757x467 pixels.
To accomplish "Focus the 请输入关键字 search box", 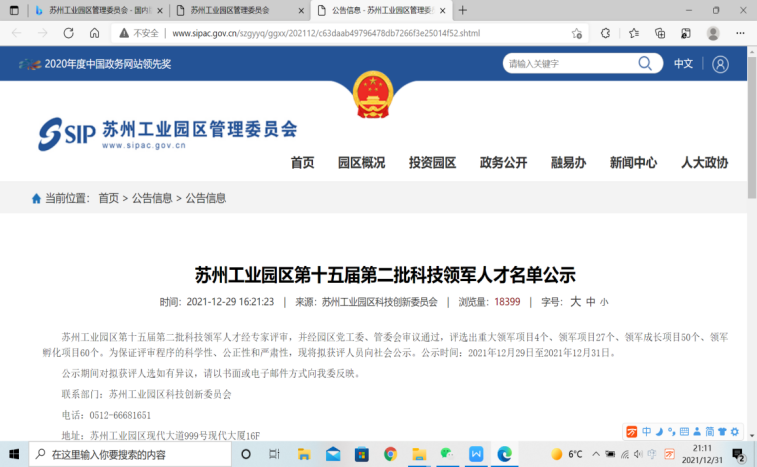I will point(572,64).
